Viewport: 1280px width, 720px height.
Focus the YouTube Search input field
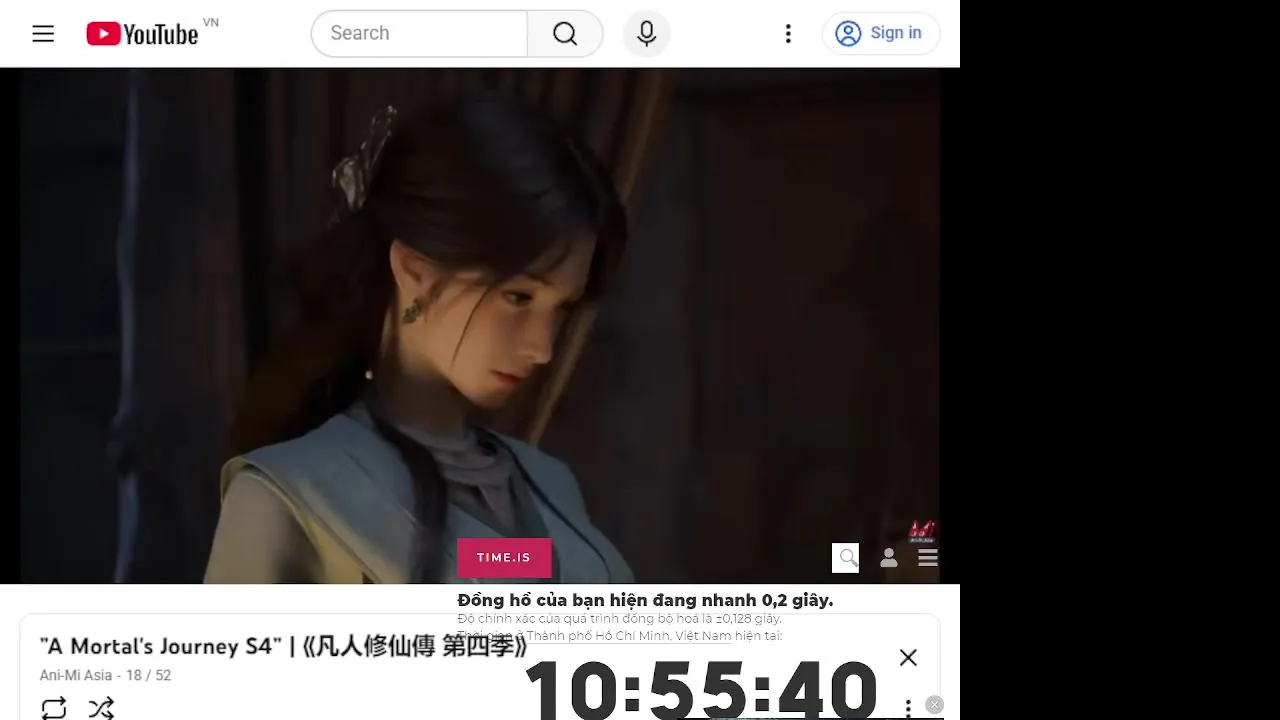pyautogui.click(x=420, y=33)
